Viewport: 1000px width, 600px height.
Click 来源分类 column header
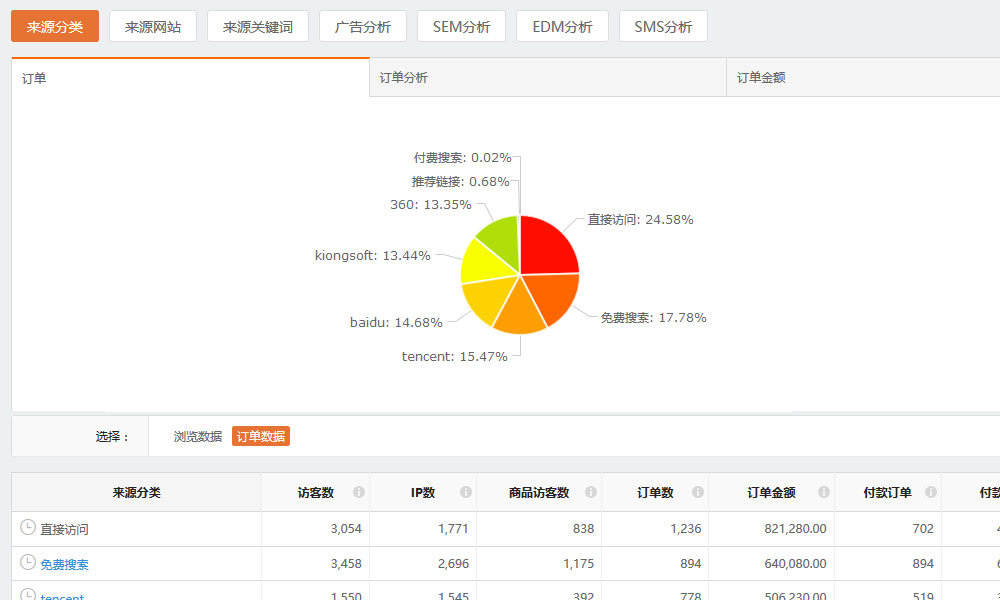pos(136,492)
